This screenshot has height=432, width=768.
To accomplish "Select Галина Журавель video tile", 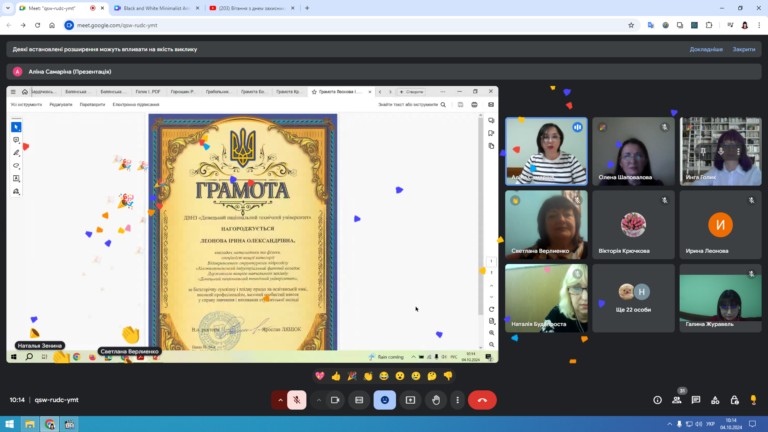I will tap(720, 298).
